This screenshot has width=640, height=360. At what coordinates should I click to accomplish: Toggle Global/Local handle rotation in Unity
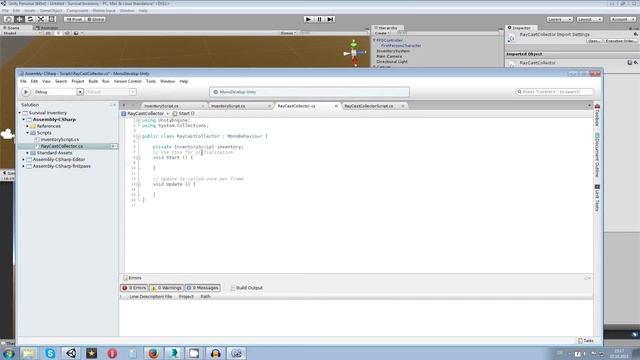(96, 19)
